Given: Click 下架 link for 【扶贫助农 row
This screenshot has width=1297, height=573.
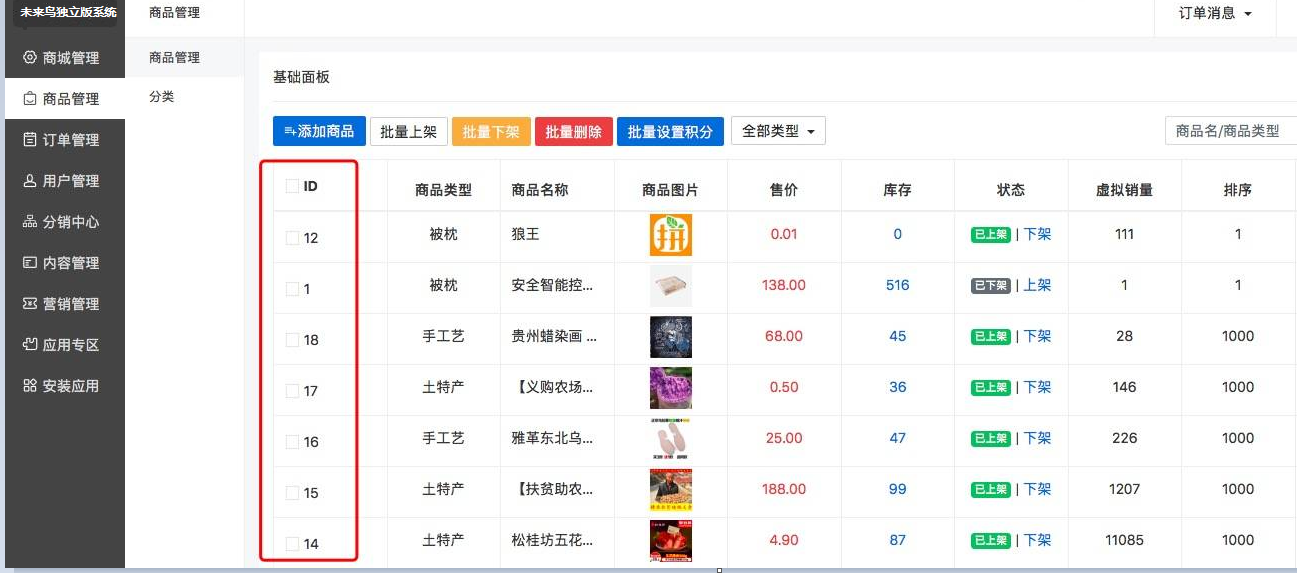Looking at the screenshot, I should coord(1037,489).
